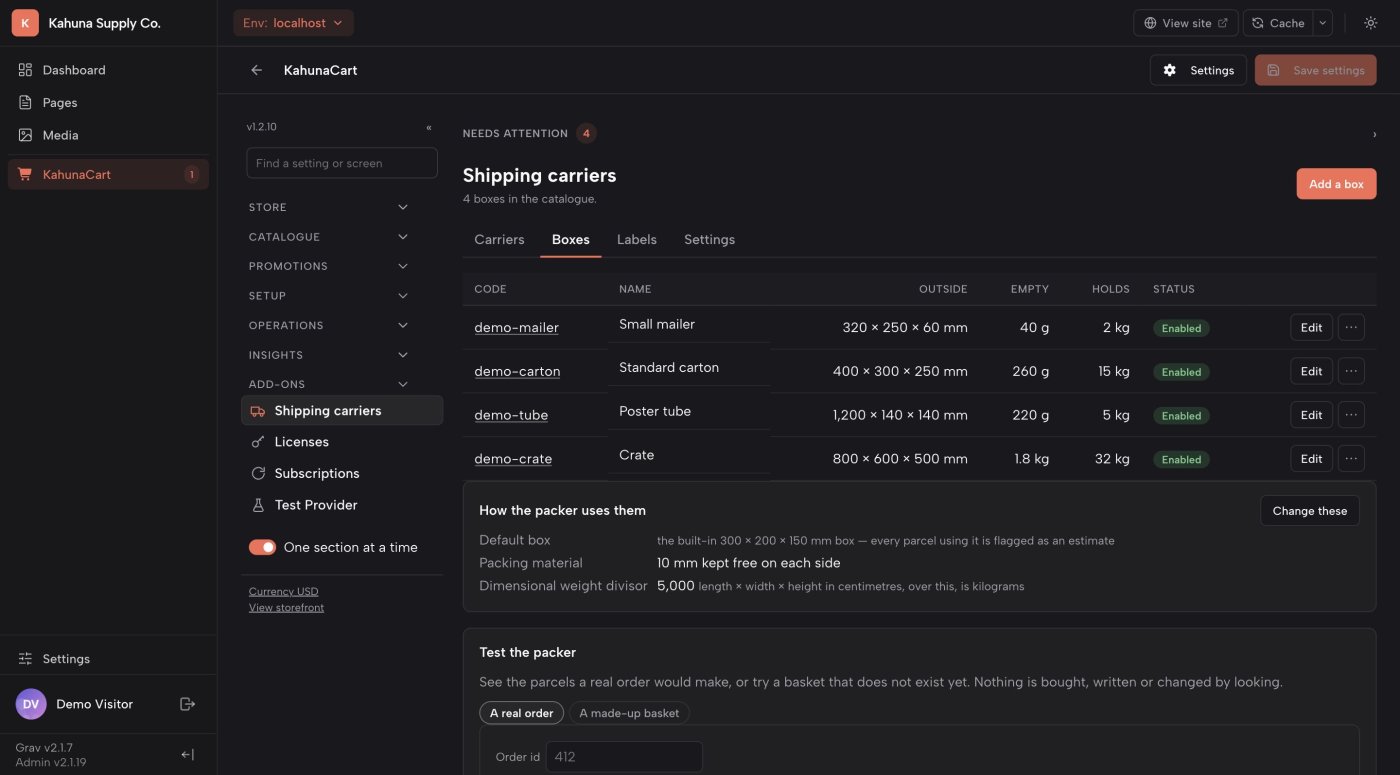This screenshot has width=1400, height=775.
Task: Click the Order id input field
Action: coord(624,757)
